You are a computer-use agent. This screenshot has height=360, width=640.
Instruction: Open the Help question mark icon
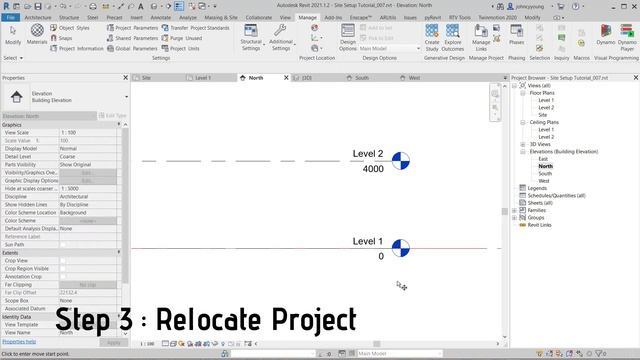(x=576, y=6)
